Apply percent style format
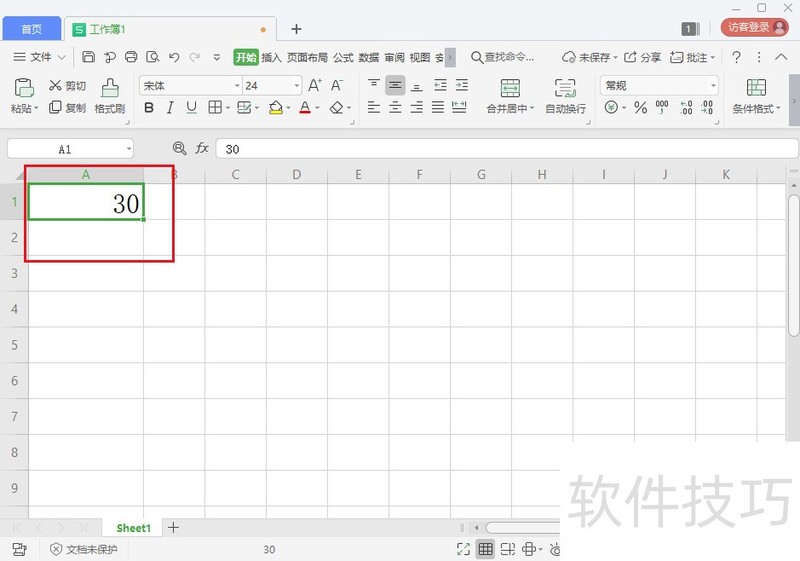The image size is (800, 561). 640,108
